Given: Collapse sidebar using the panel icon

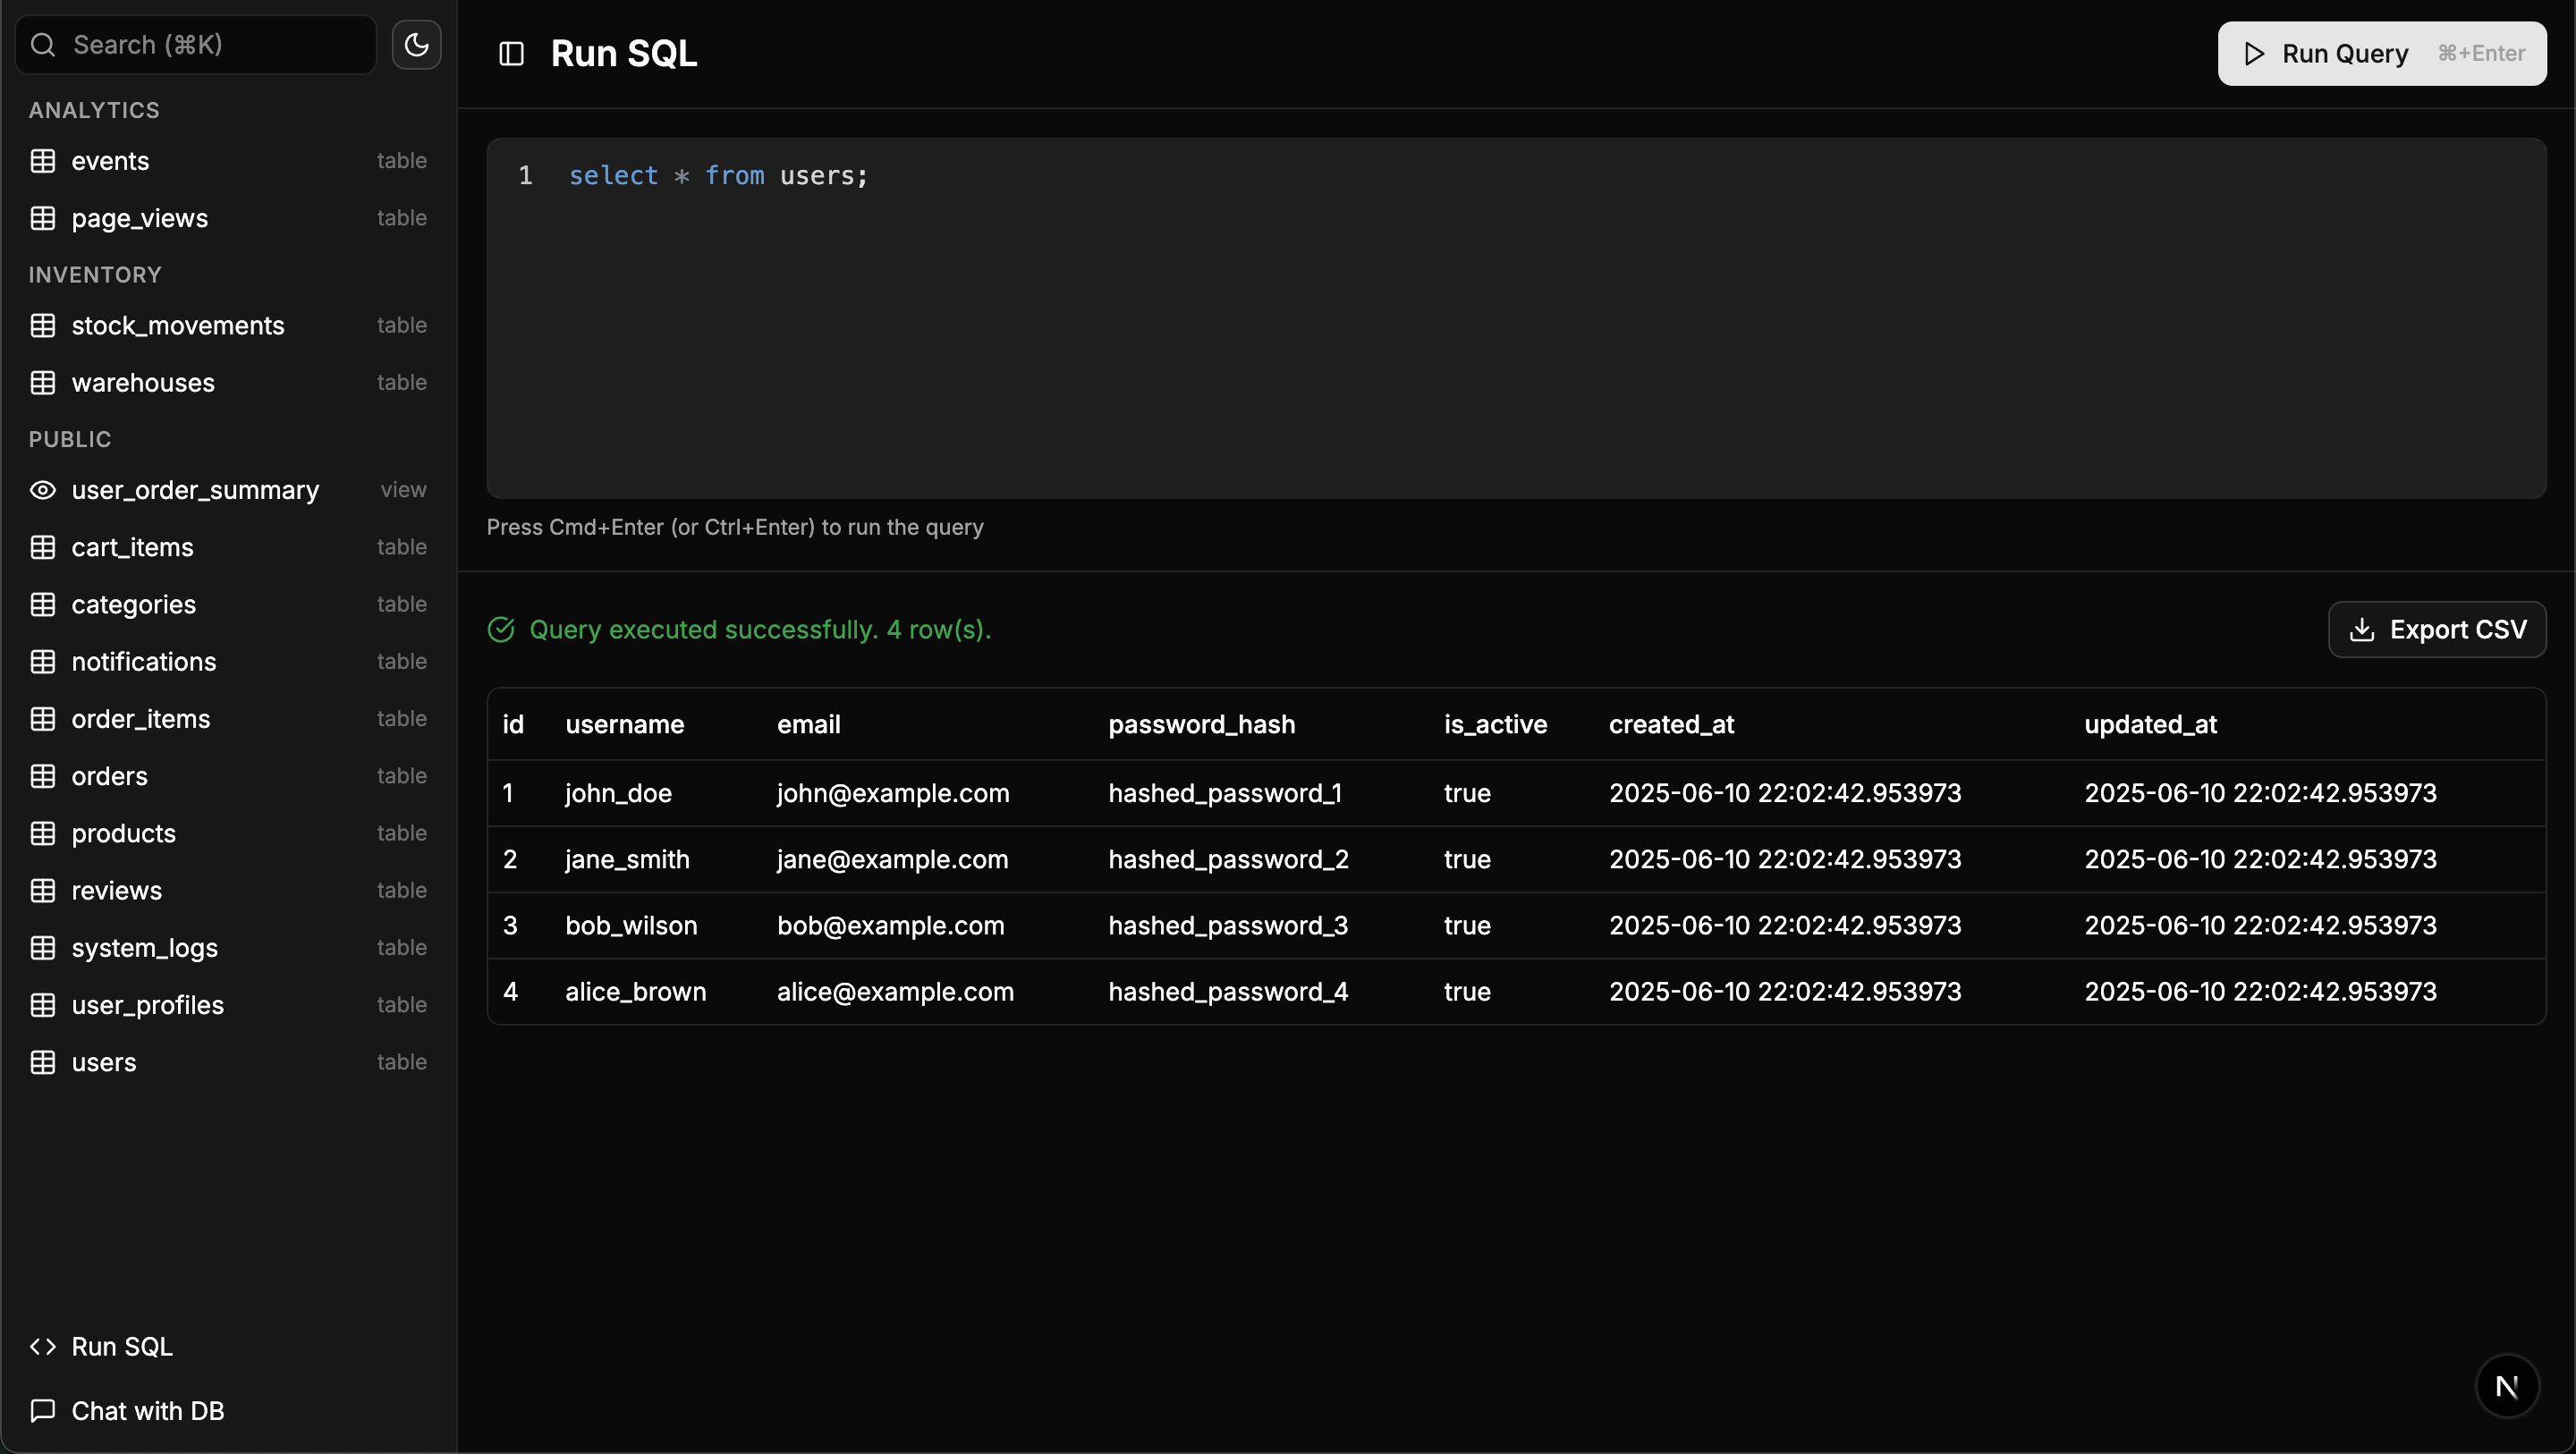Looking at the screenshot, I should click(x=511, y=54).
